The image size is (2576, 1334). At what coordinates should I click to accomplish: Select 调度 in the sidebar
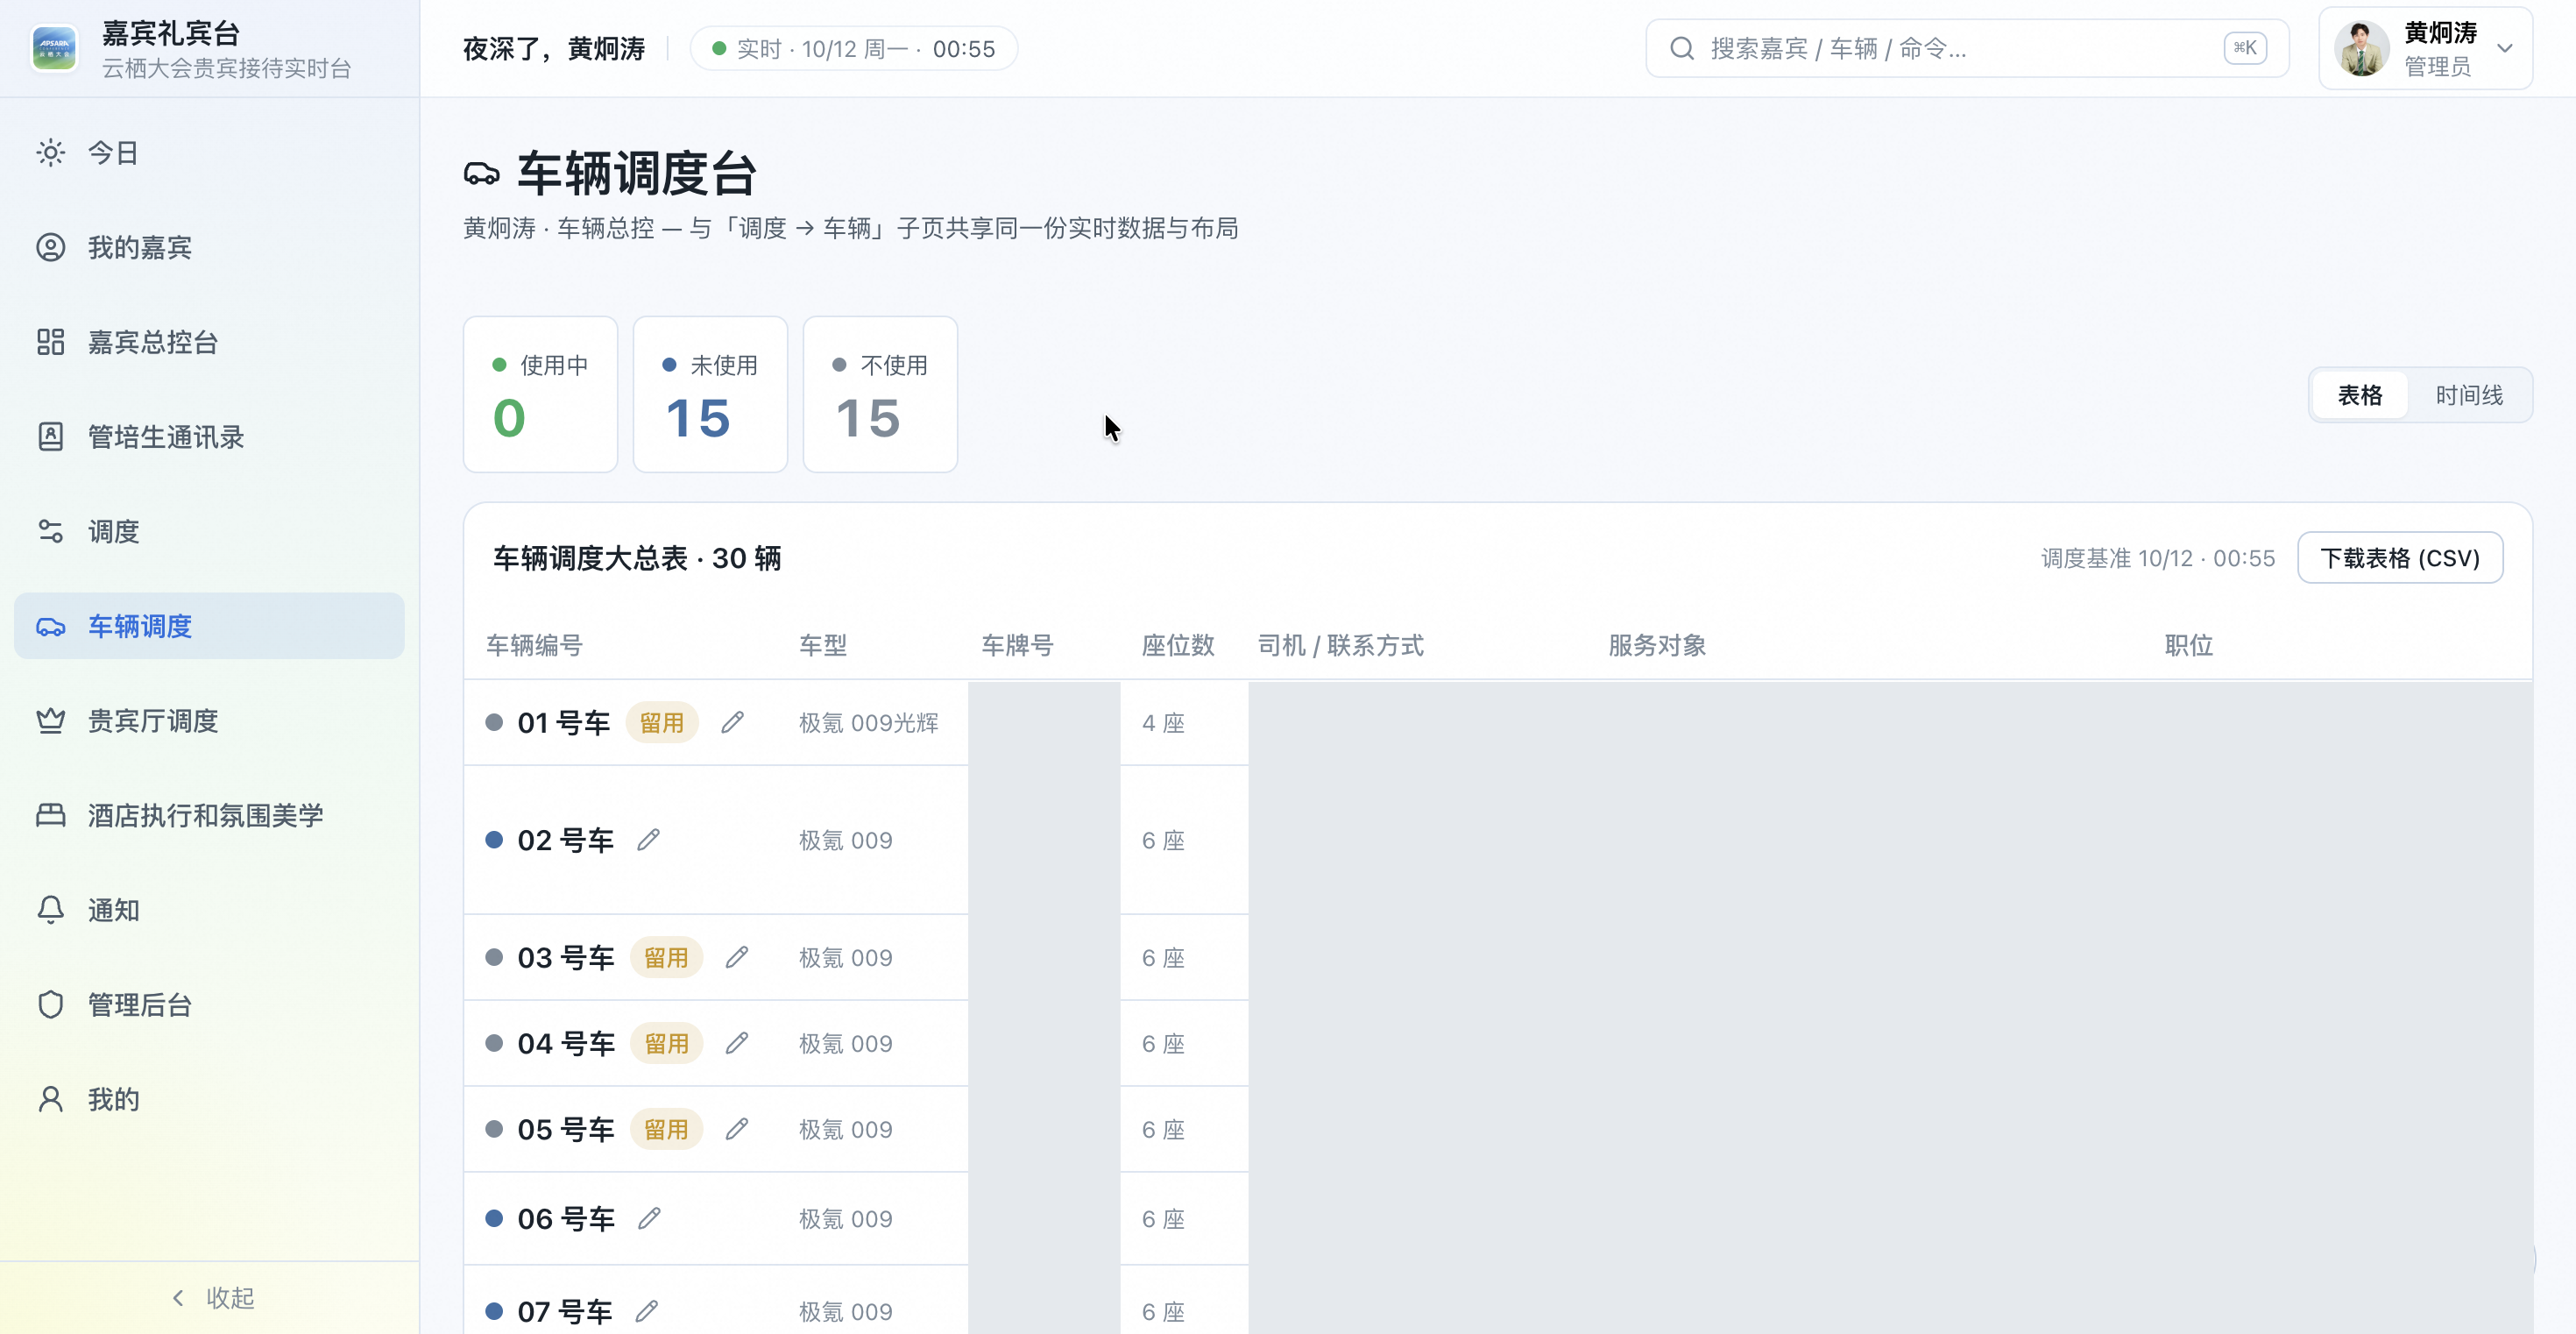209,531
